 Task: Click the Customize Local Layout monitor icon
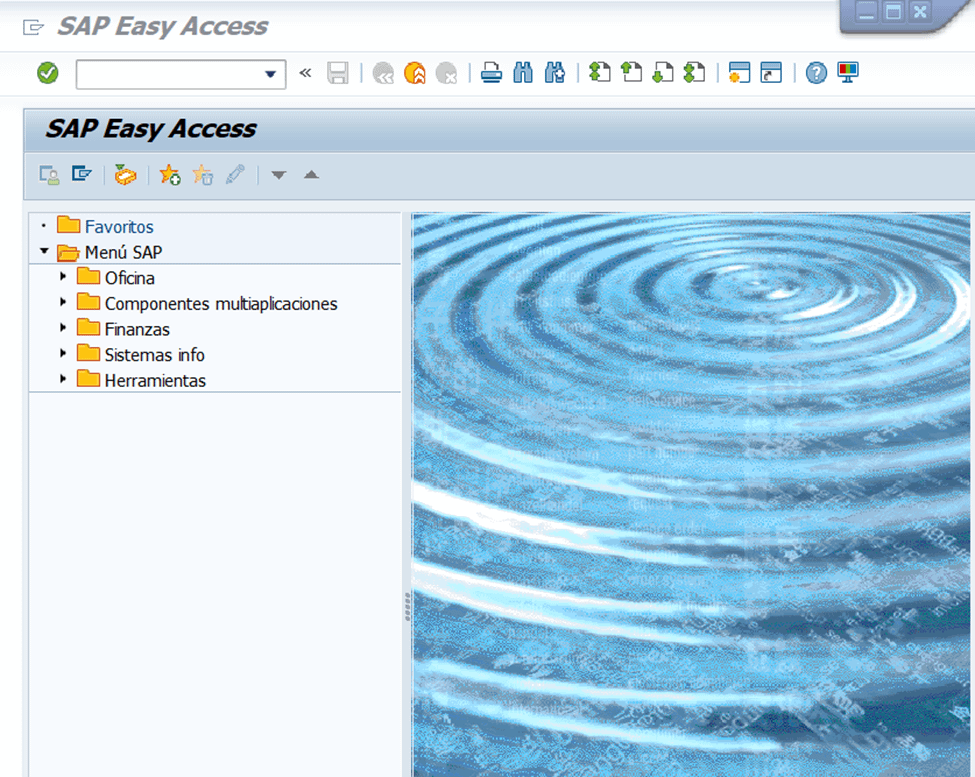coord(848,73)
